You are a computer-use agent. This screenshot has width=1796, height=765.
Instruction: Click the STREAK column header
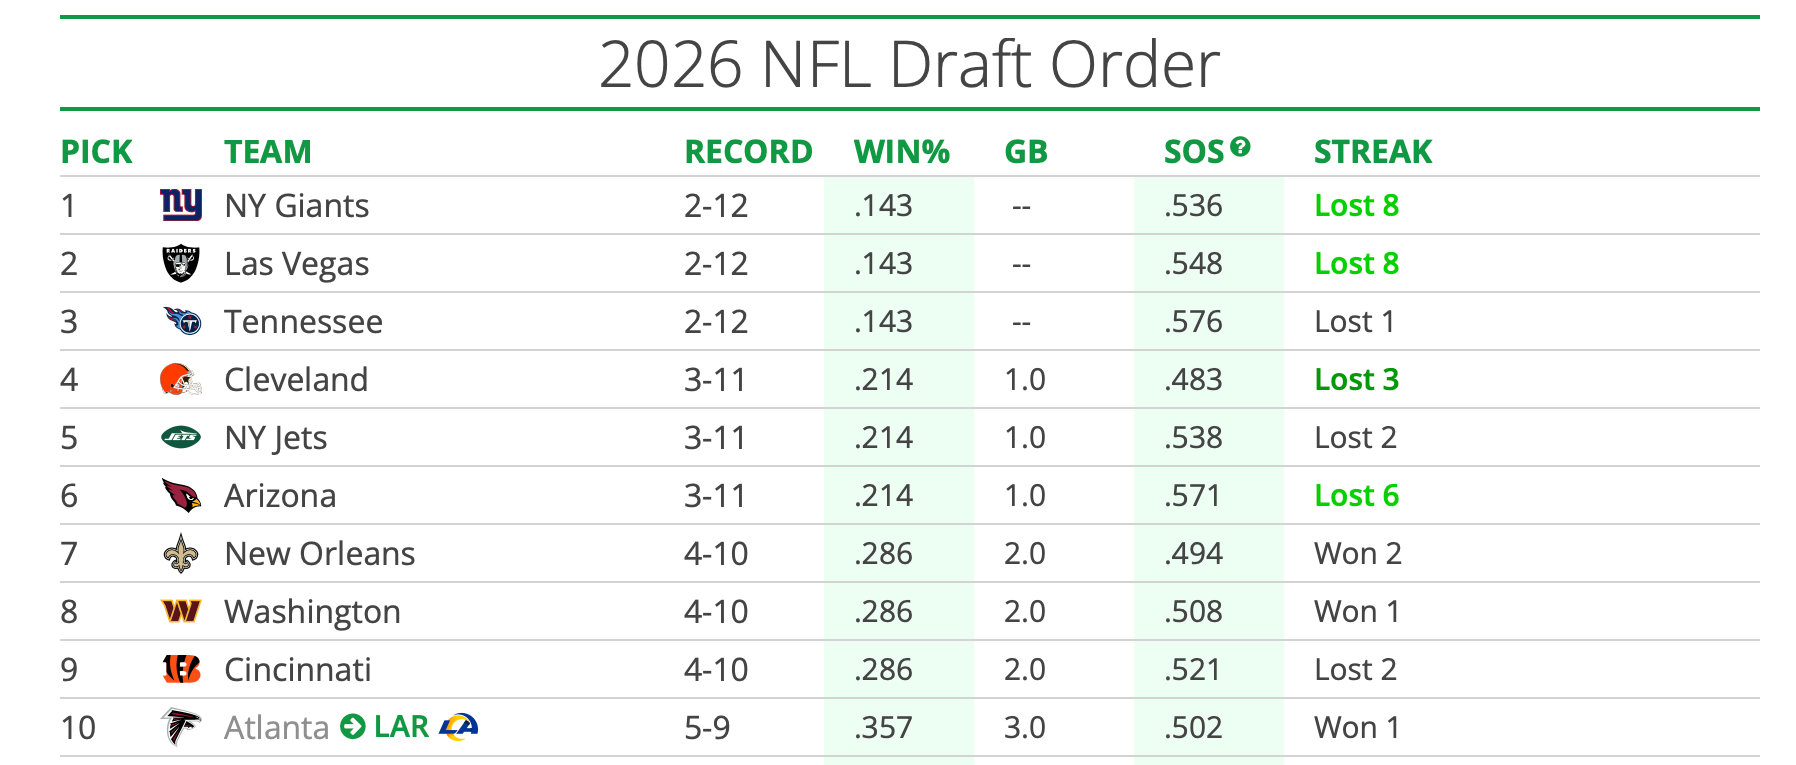[1372, 152]
